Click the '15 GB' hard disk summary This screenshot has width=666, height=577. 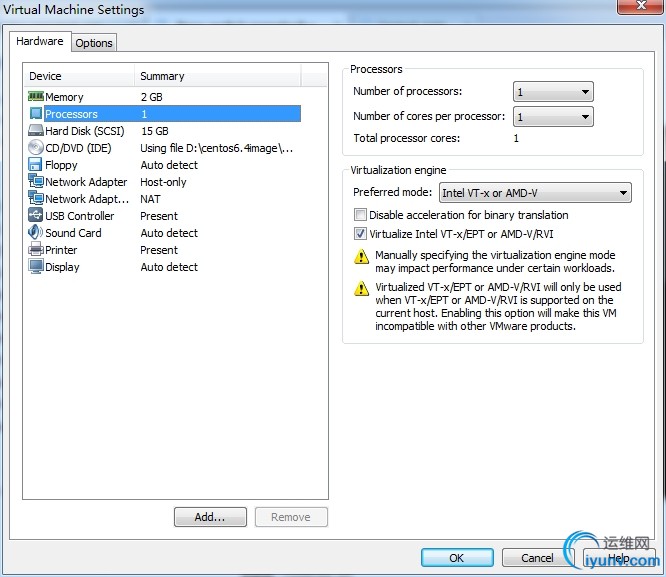click(155, 131)
